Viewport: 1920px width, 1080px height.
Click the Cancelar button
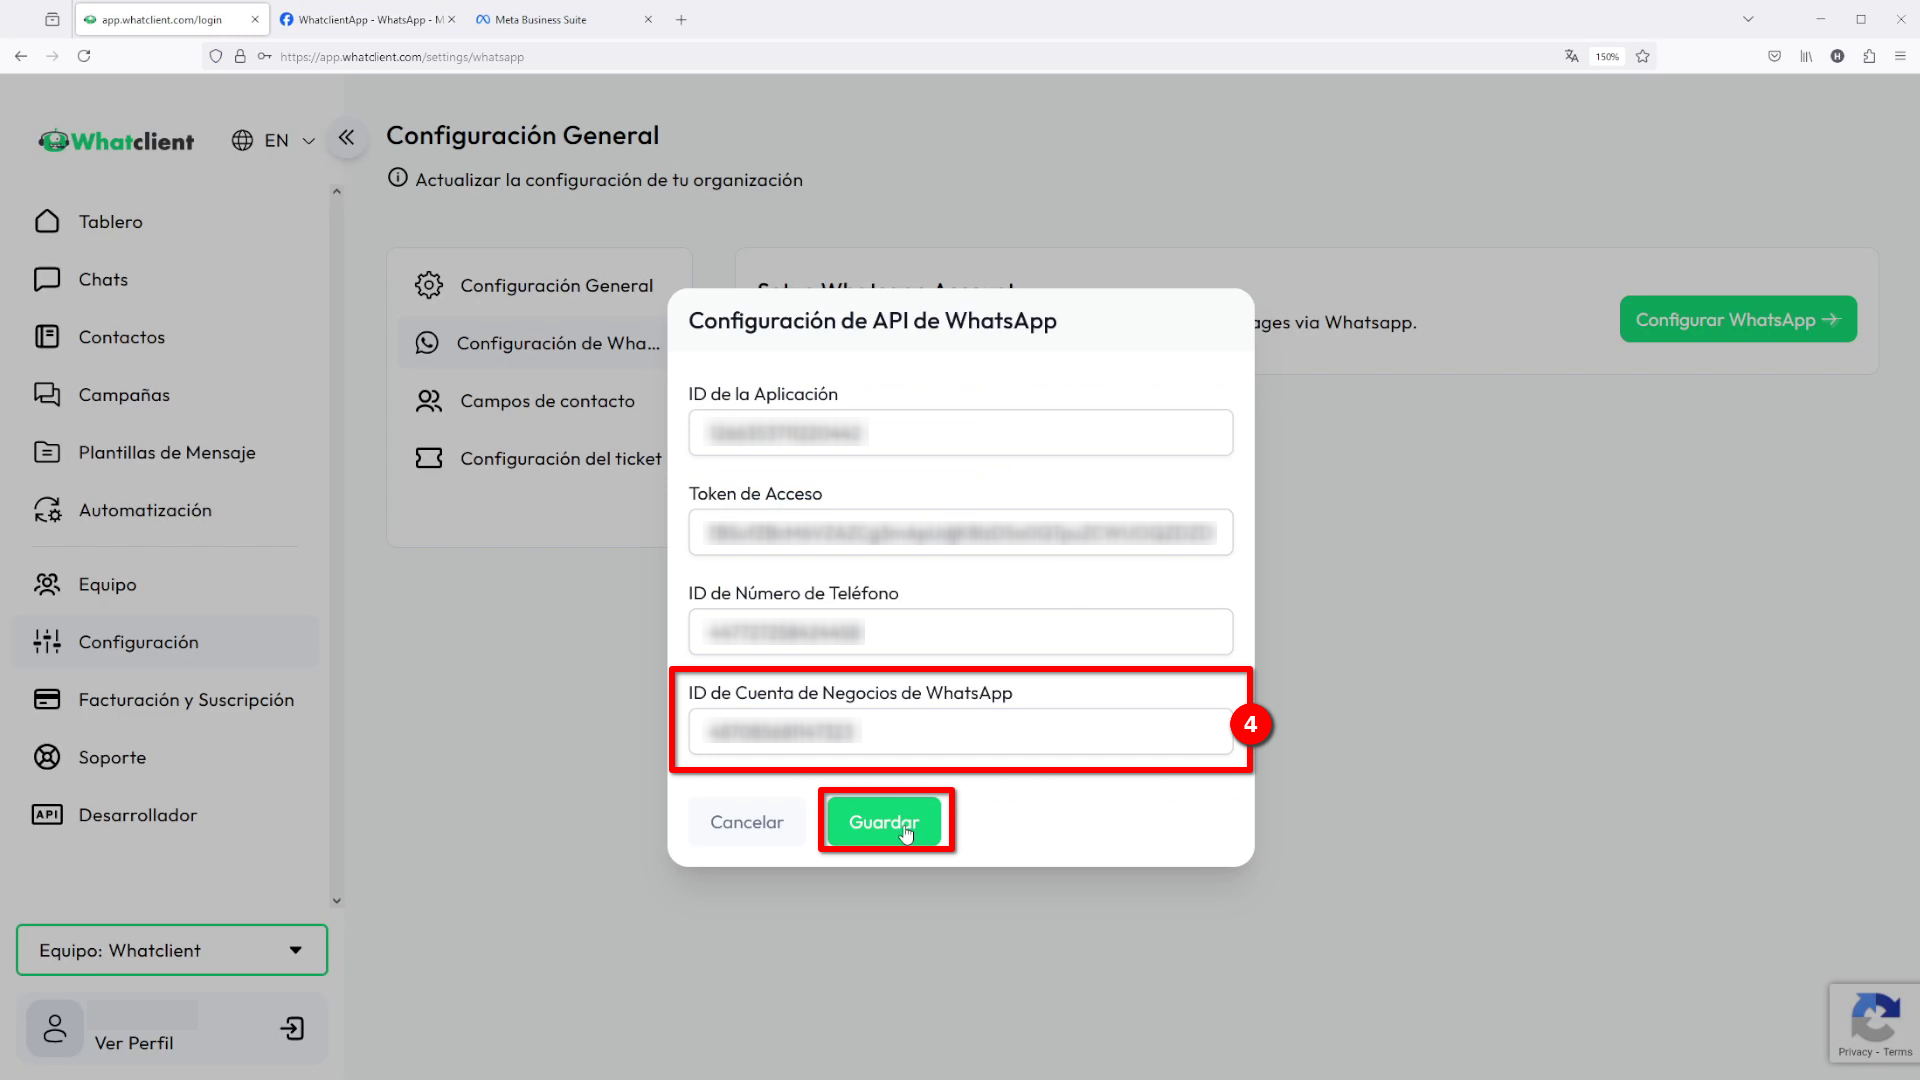tap(747, 822)
